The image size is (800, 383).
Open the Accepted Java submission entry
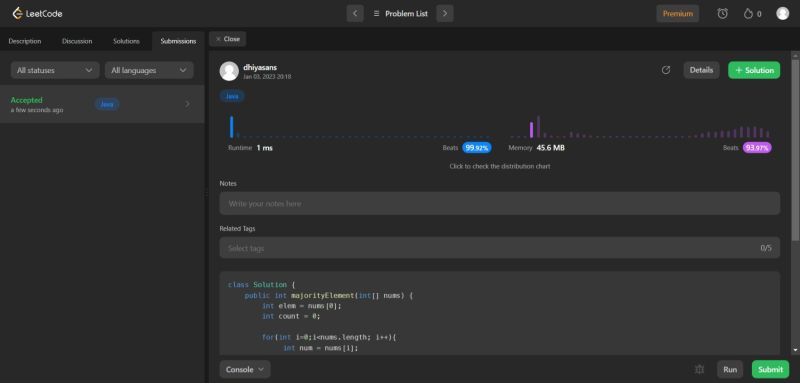(102, 104)
